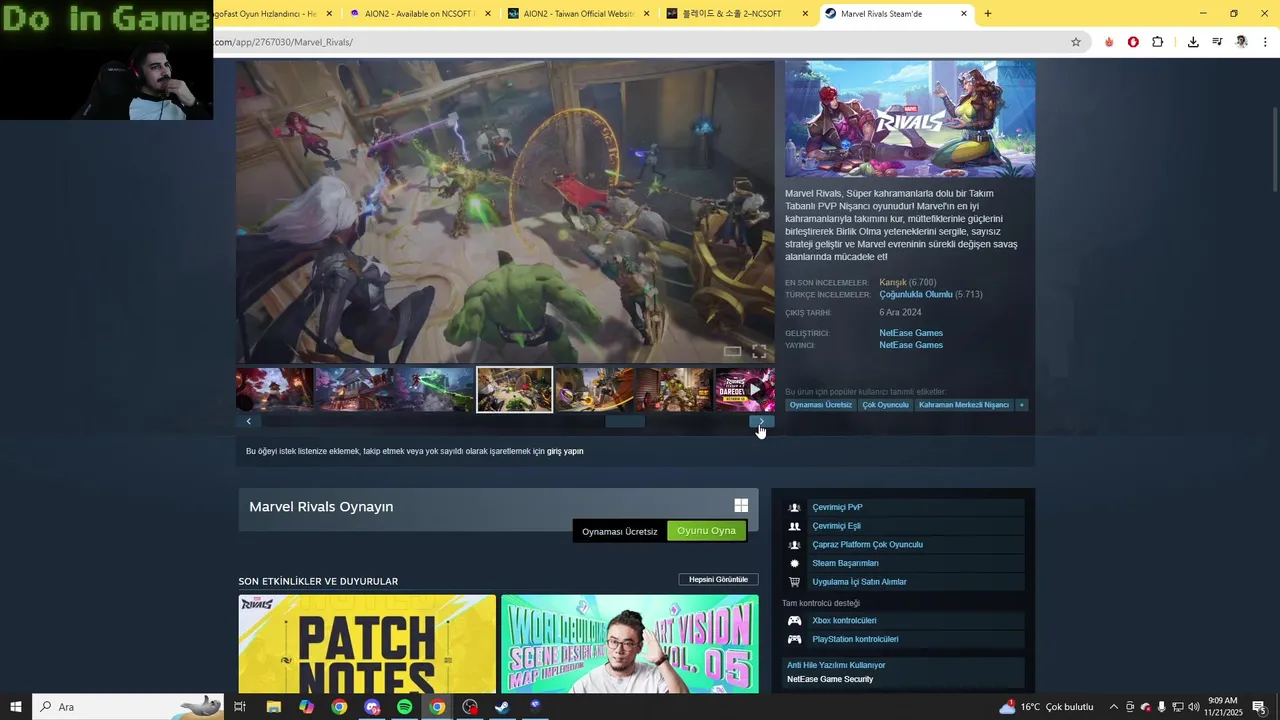1280x720 pixels.
Task: Expand more tags with the plus button
Action: 1021,405
